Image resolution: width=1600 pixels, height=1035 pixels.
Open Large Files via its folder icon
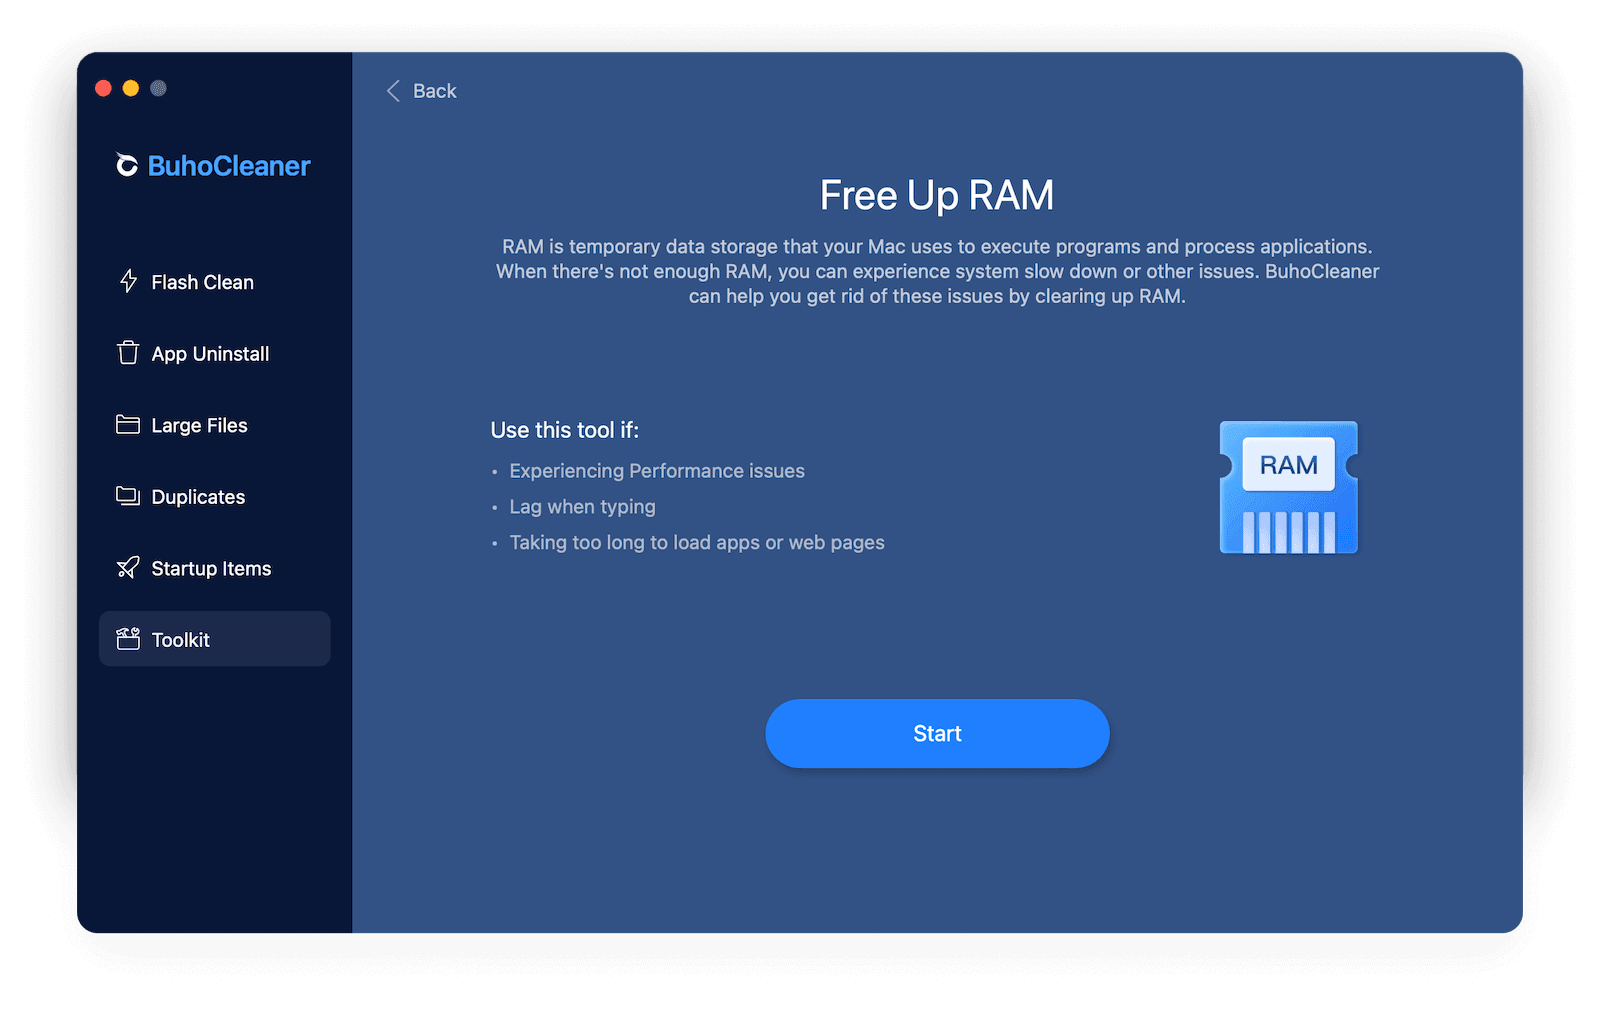click(127, 424)
